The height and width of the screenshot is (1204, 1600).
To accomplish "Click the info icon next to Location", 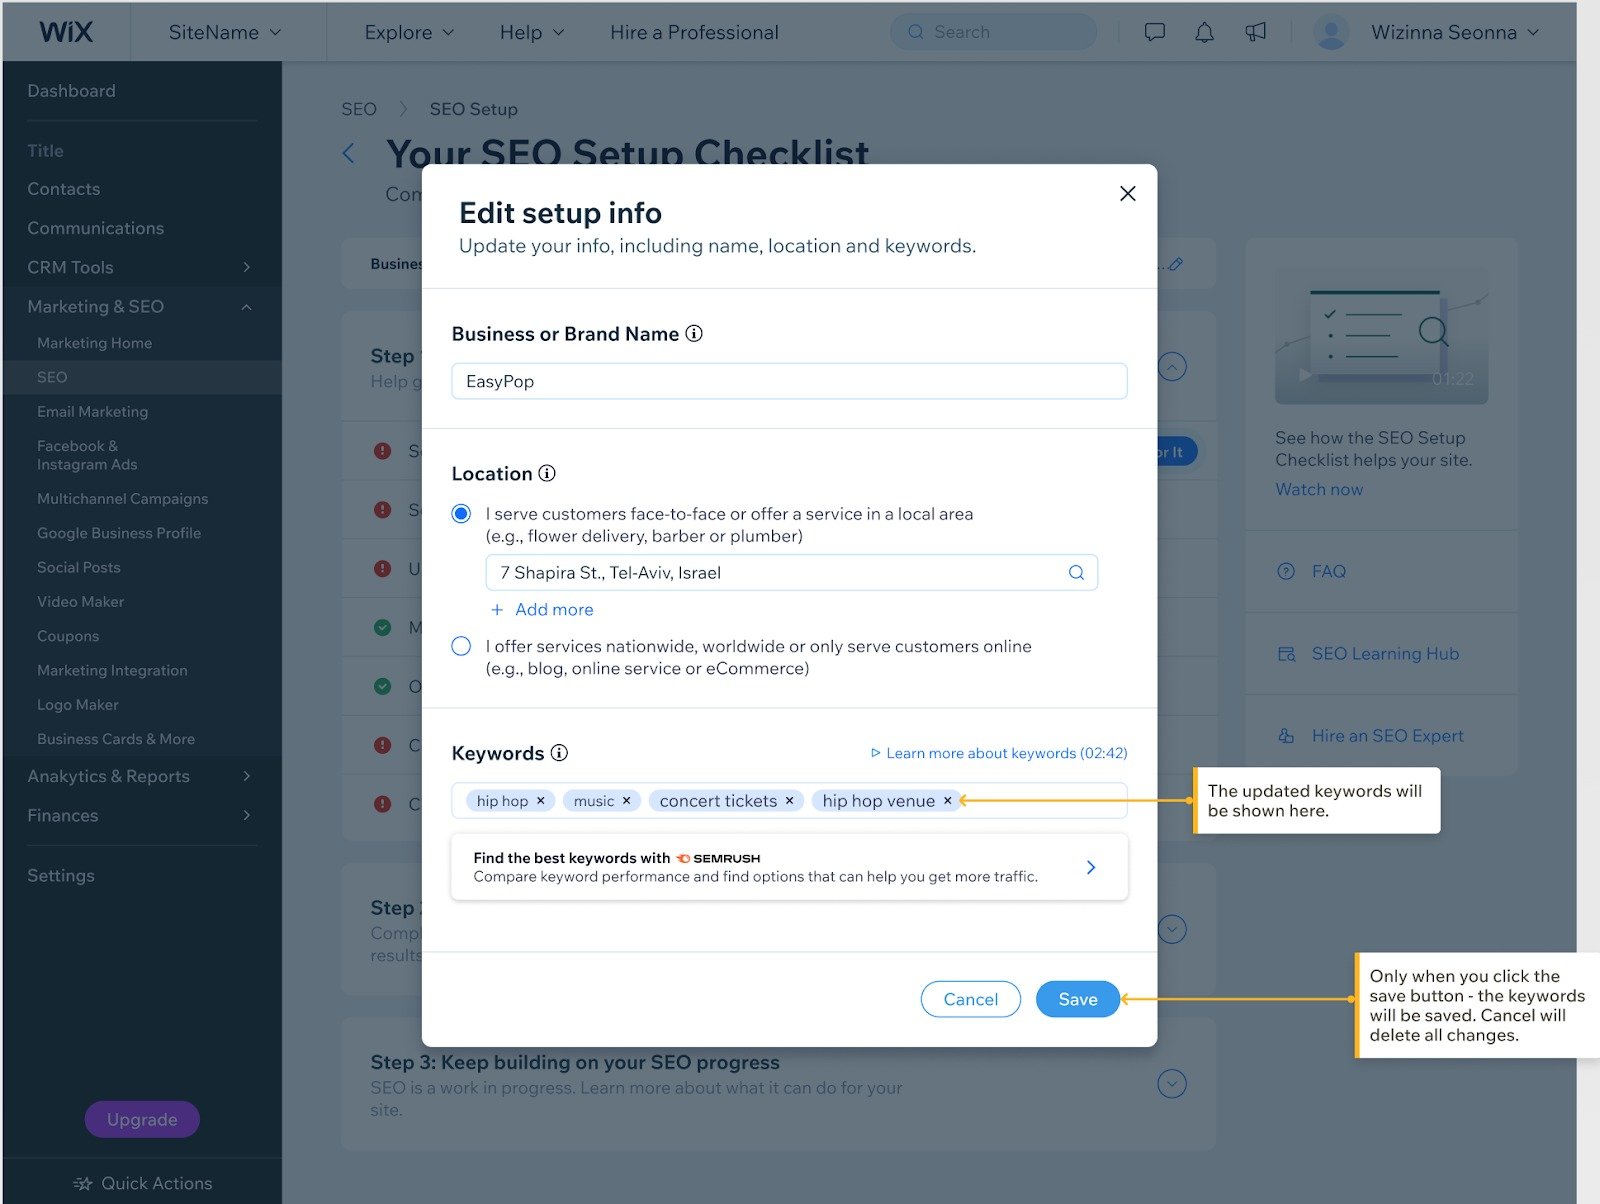I will tap(547, 473).
